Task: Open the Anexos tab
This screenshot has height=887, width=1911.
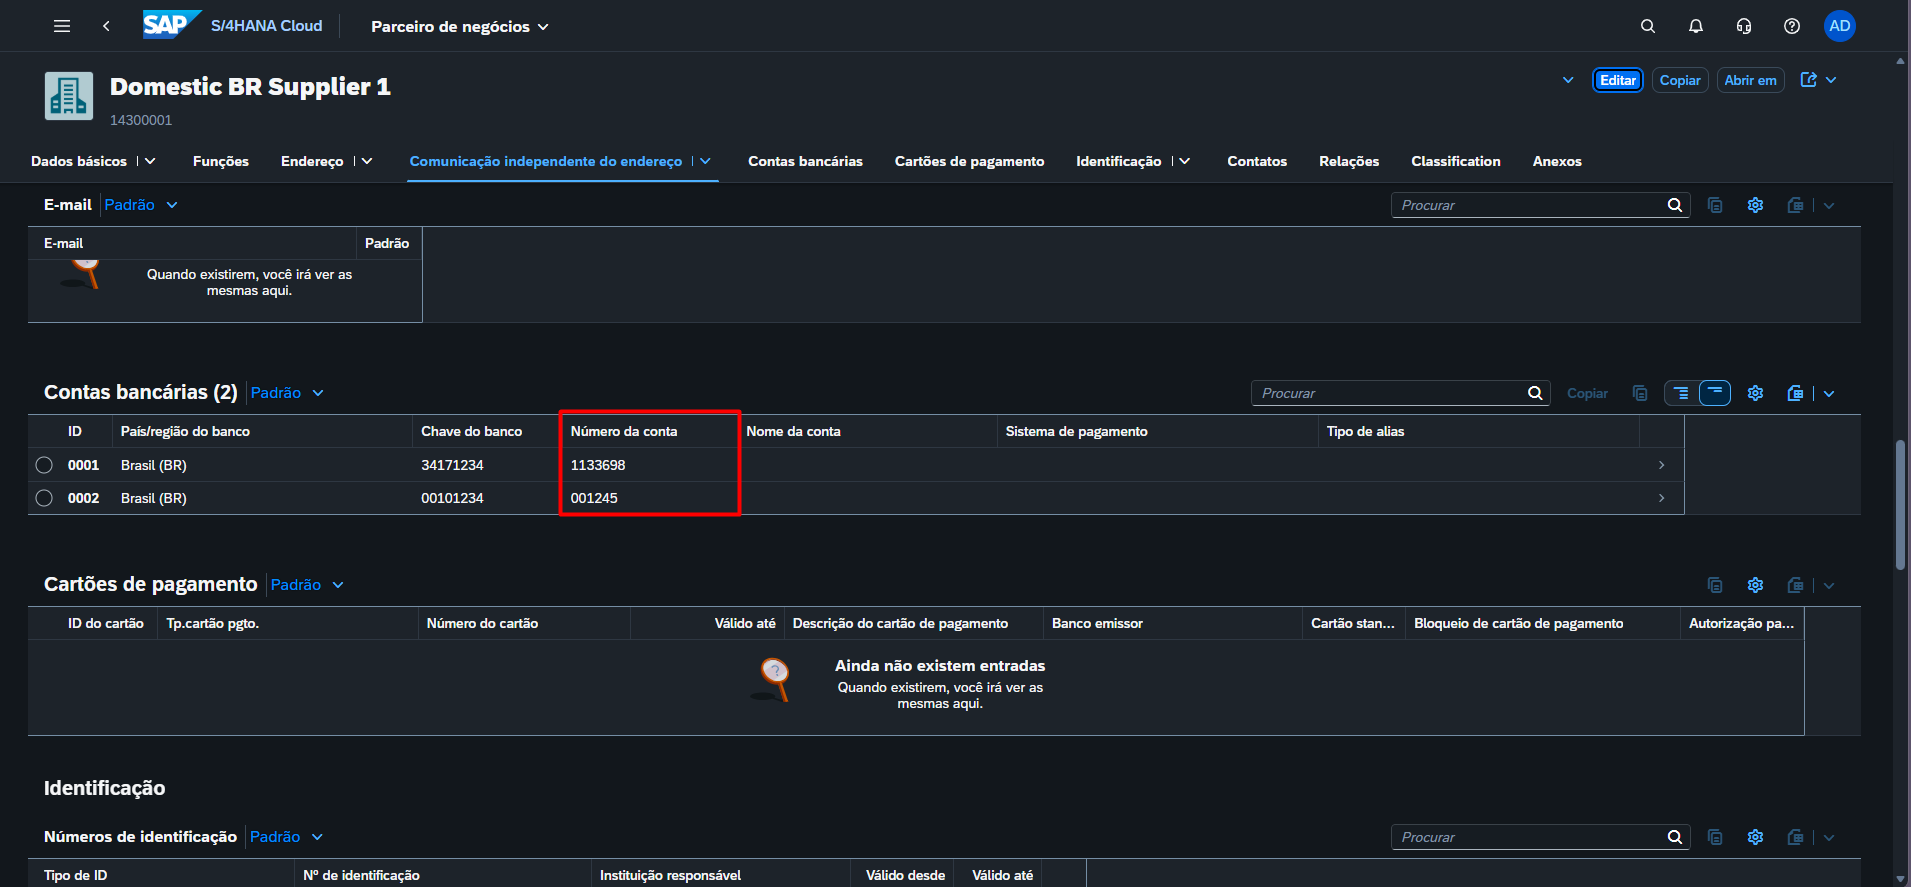Action: click(x=1557, y=161)
